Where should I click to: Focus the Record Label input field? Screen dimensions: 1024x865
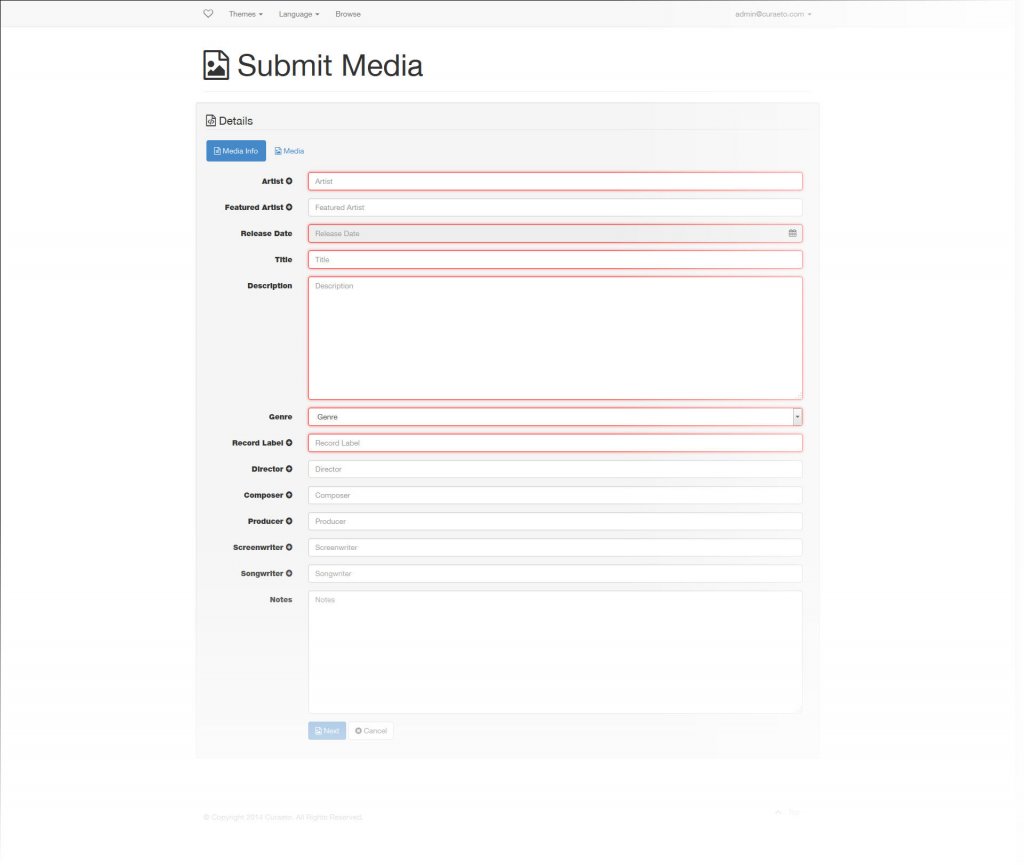click(x=555, y=443)
